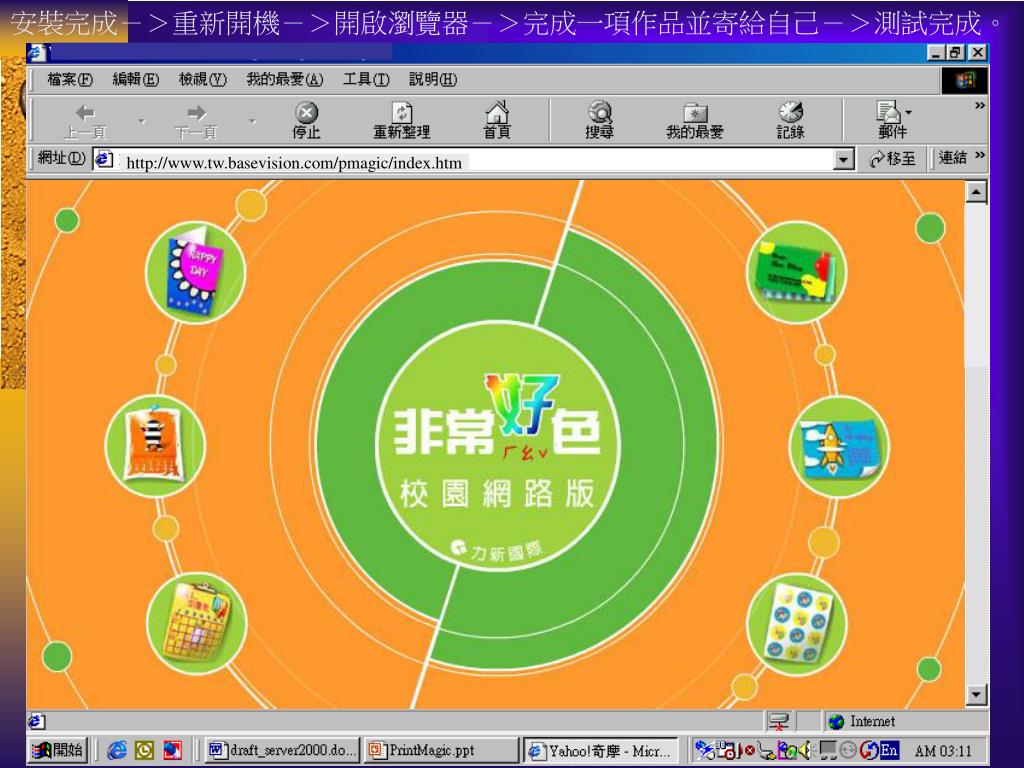Viewport: 1024px width, 768px height.
Task: Click the title bar IE icon
Action: [37, 53]
